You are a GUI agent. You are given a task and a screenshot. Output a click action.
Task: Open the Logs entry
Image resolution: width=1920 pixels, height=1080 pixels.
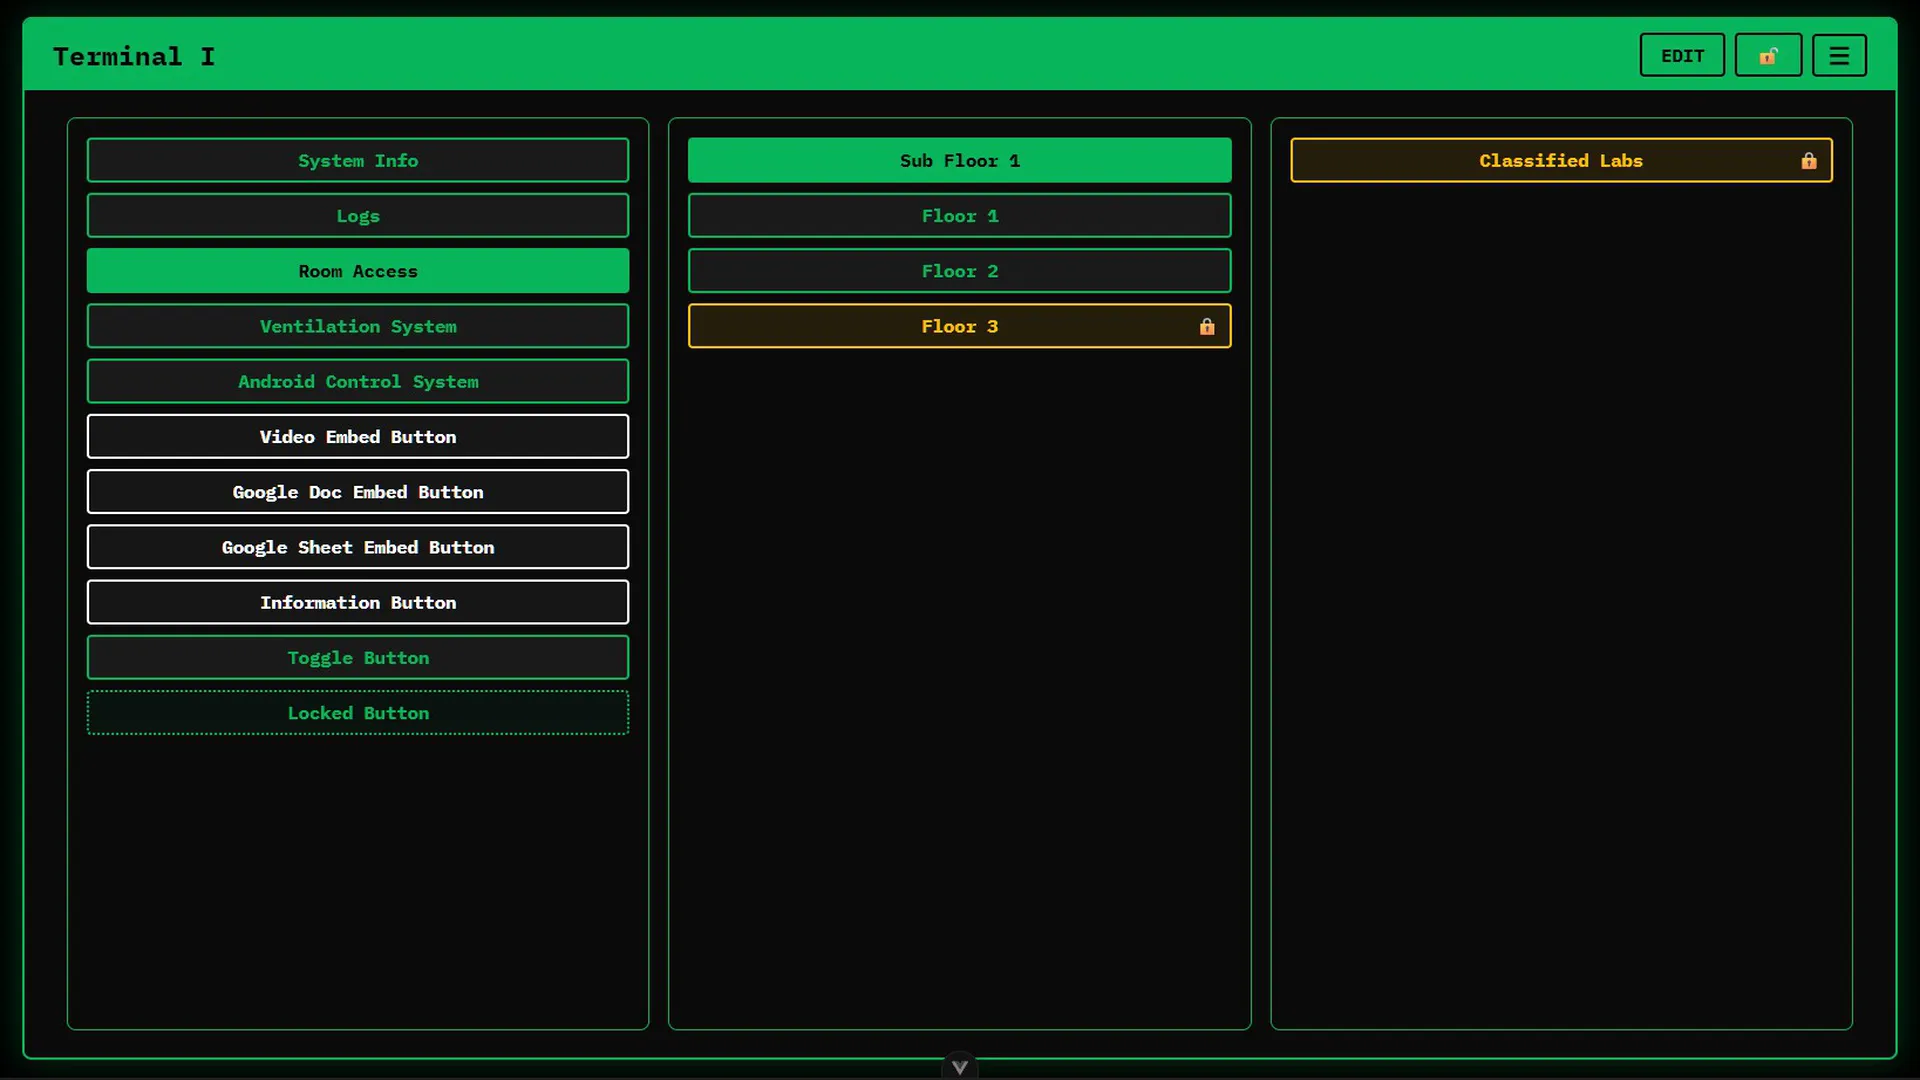point(358,216)
